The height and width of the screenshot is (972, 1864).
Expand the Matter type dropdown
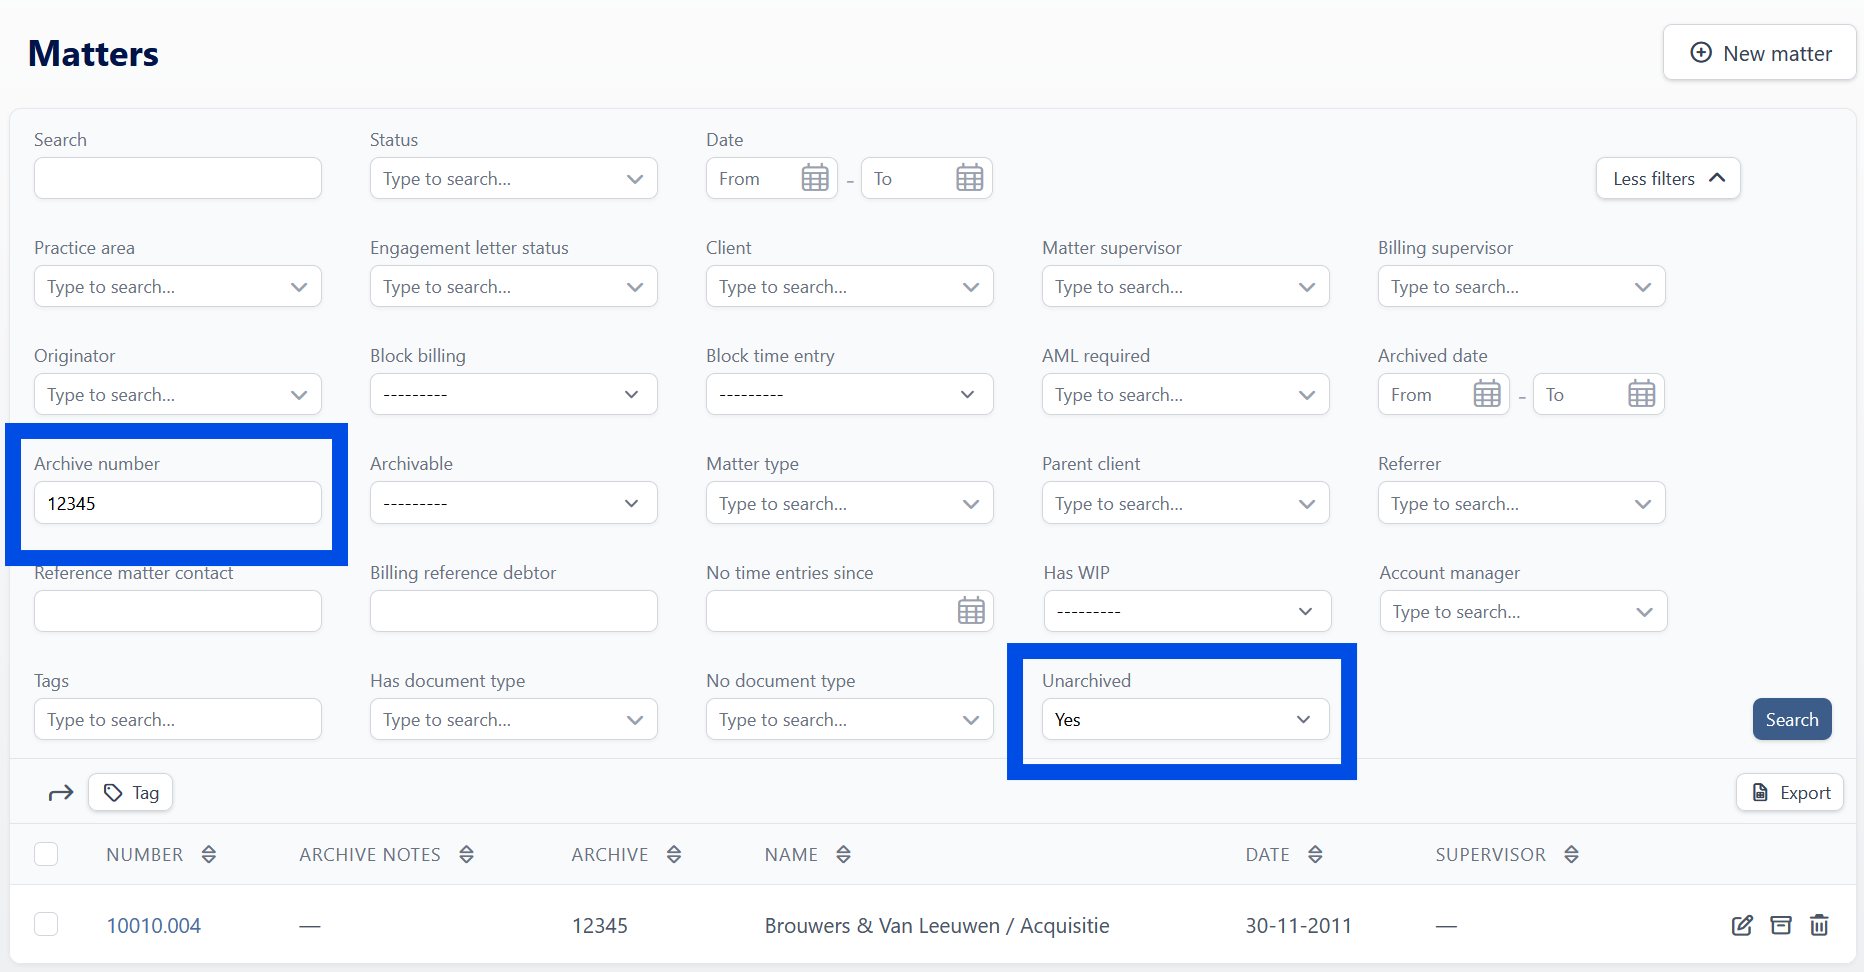[x=850, y=503]
